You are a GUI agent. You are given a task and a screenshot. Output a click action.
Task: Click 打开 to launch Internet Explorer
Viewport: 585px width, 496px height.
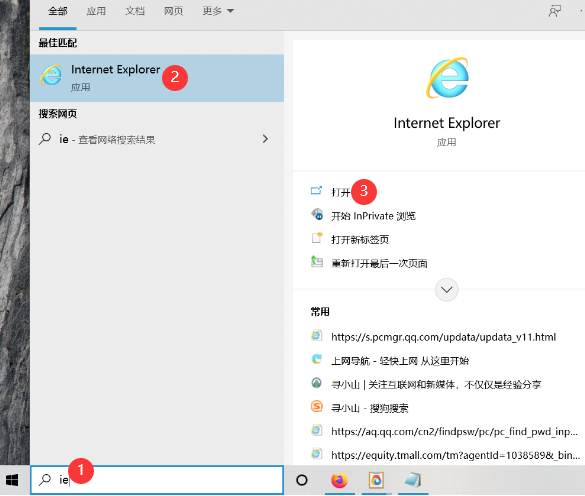pyautogui.click(x=341, y=192)
